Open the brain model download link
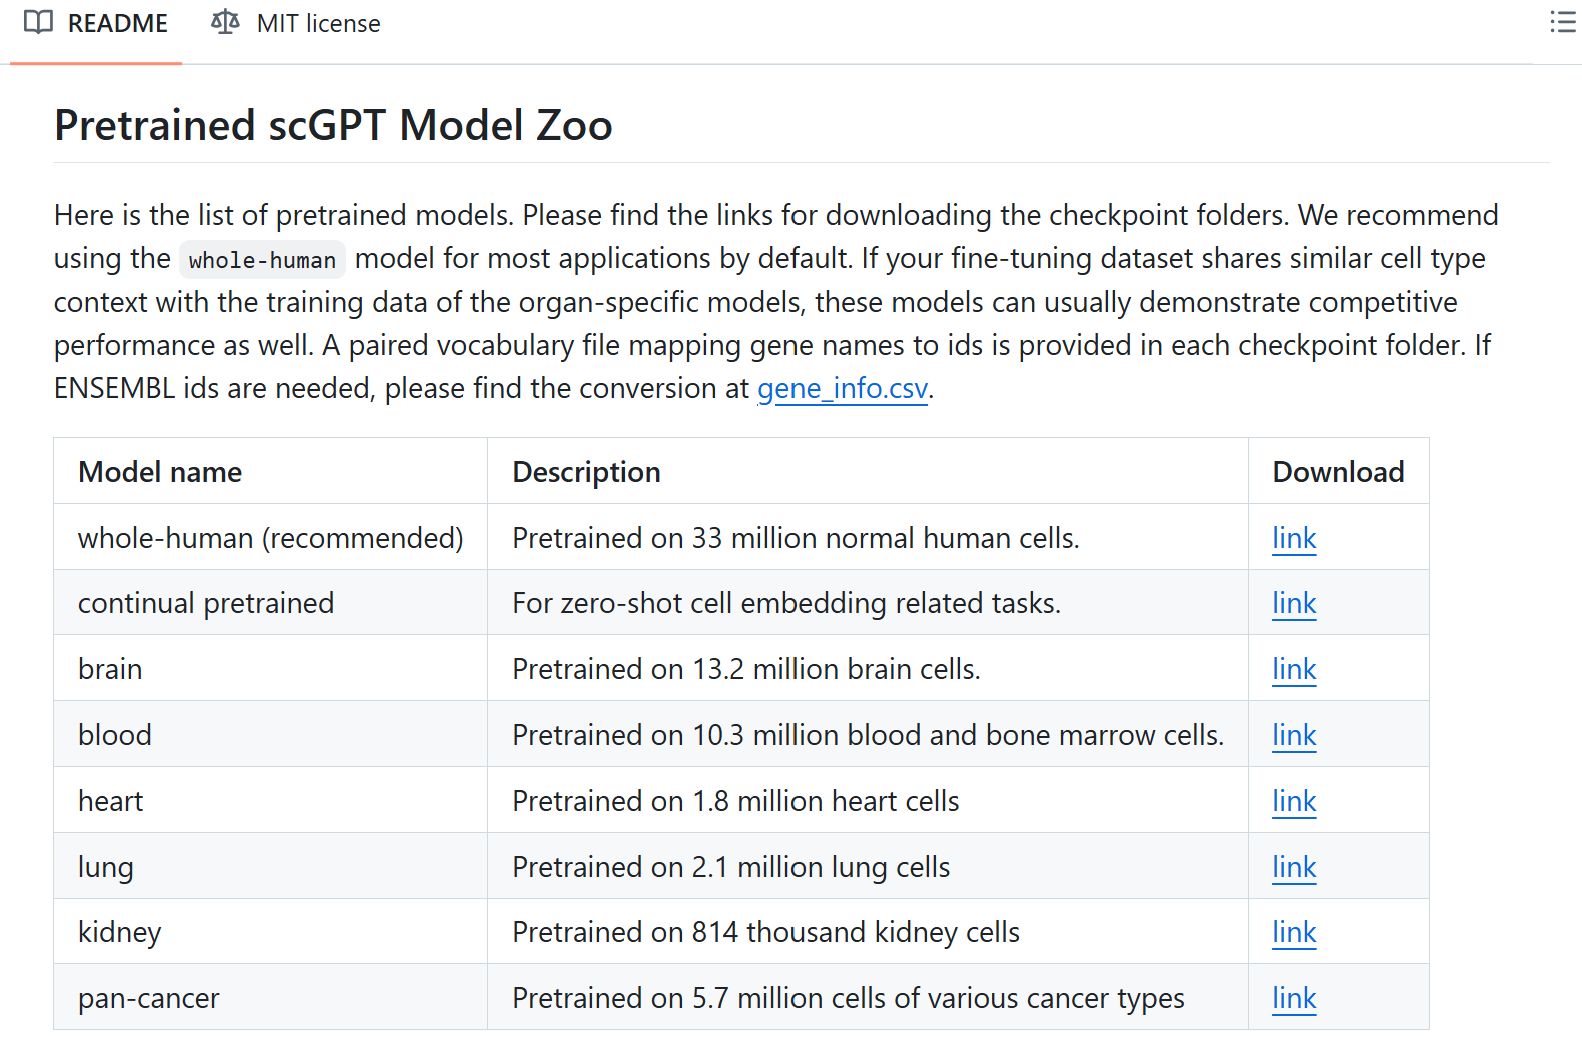The image size is (1582, 1044). point(1293,669)
